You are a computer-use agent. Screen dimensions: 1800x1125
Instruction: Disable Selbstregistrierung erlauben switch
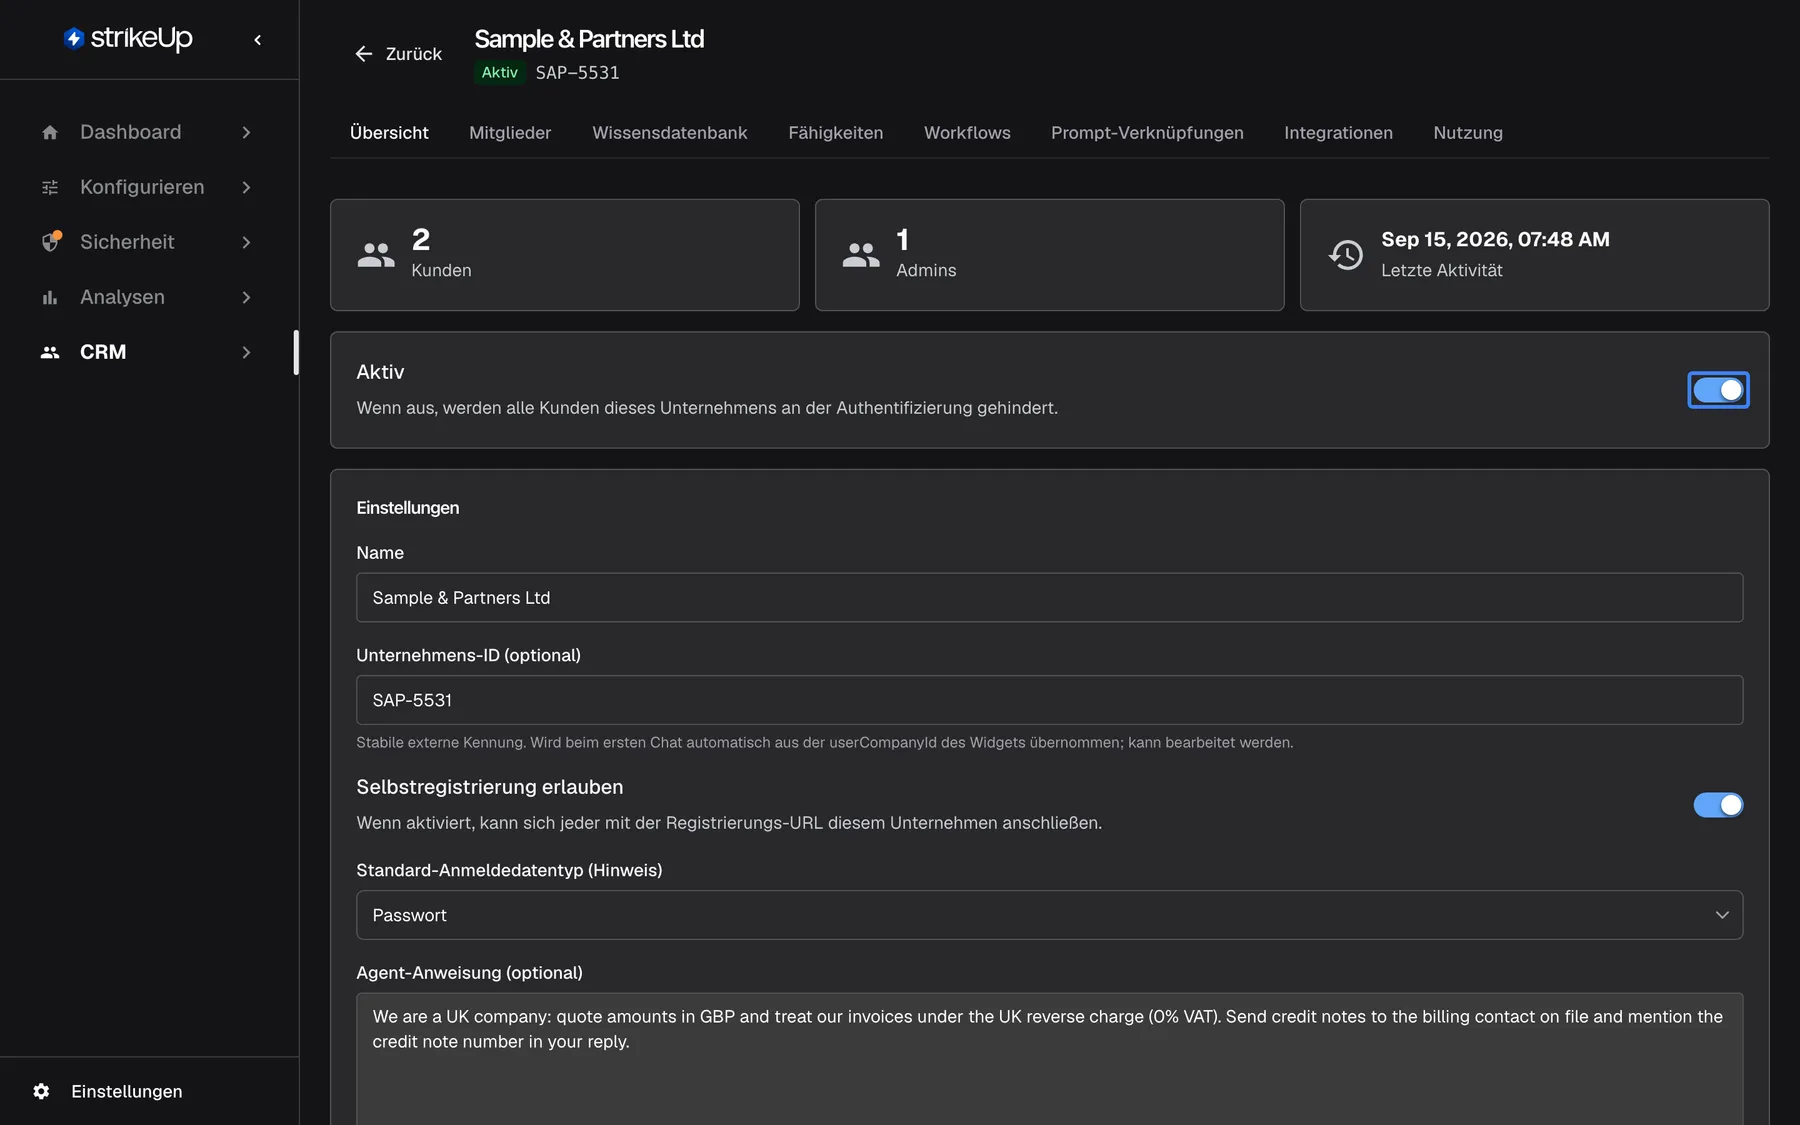[x=1718, y=805]
